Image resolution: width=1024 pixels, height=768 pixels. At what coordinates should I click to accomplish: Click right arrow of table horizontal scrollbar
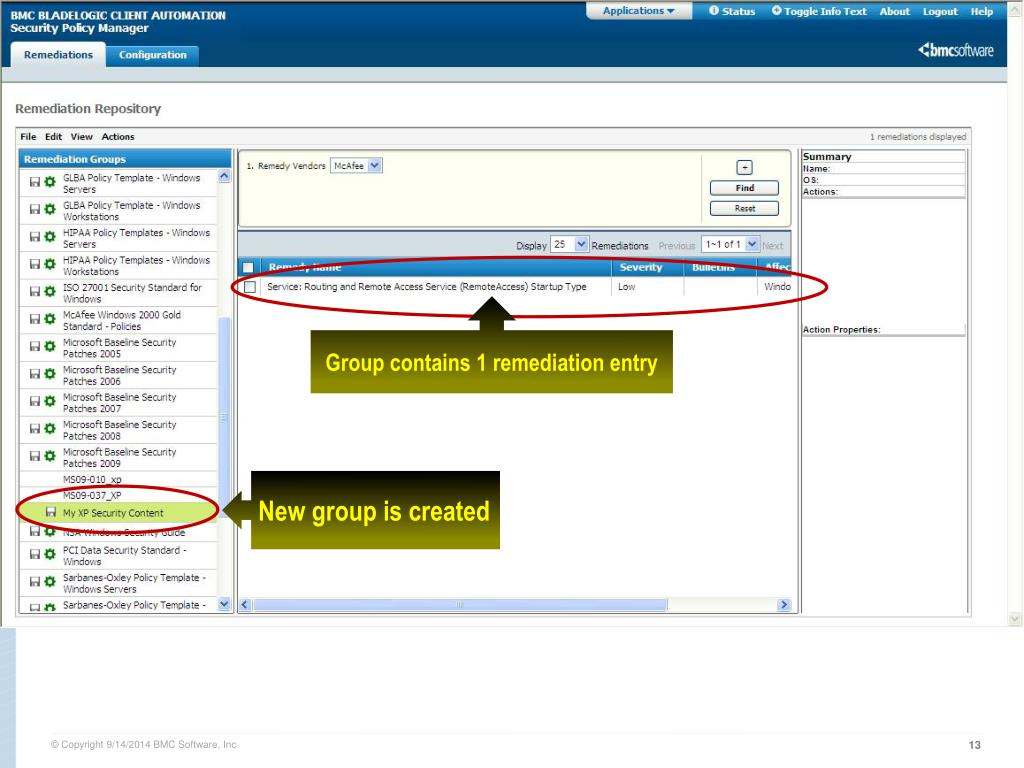(784, 605)
